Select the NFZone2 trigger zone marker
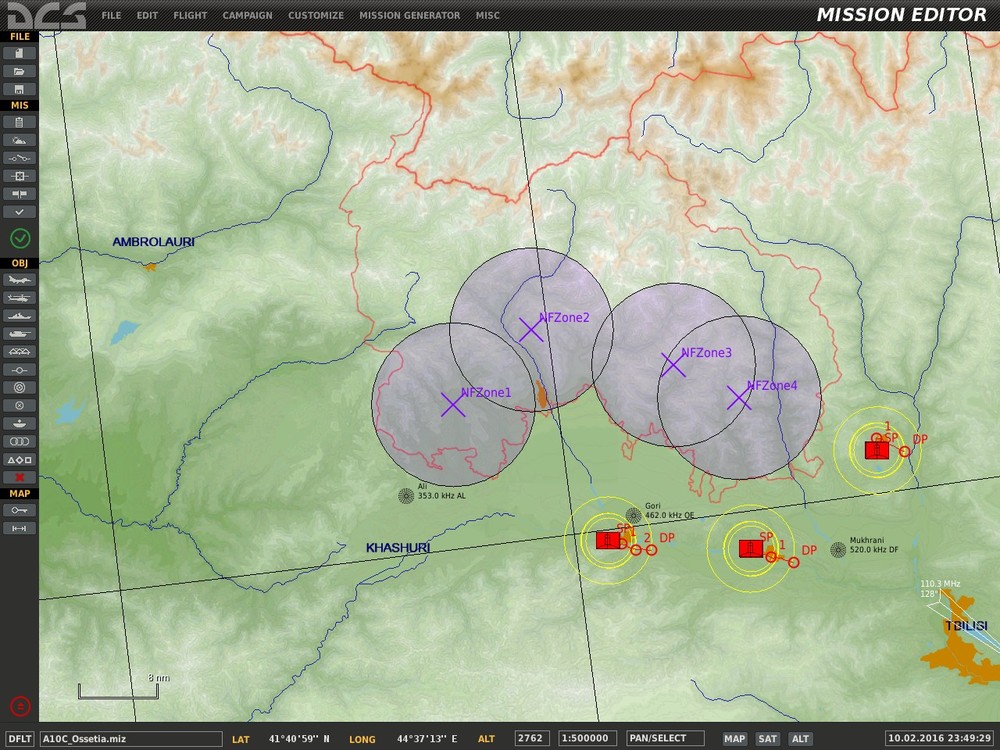1000x750 pixels. pyautogui.click(x=531, y=330)
